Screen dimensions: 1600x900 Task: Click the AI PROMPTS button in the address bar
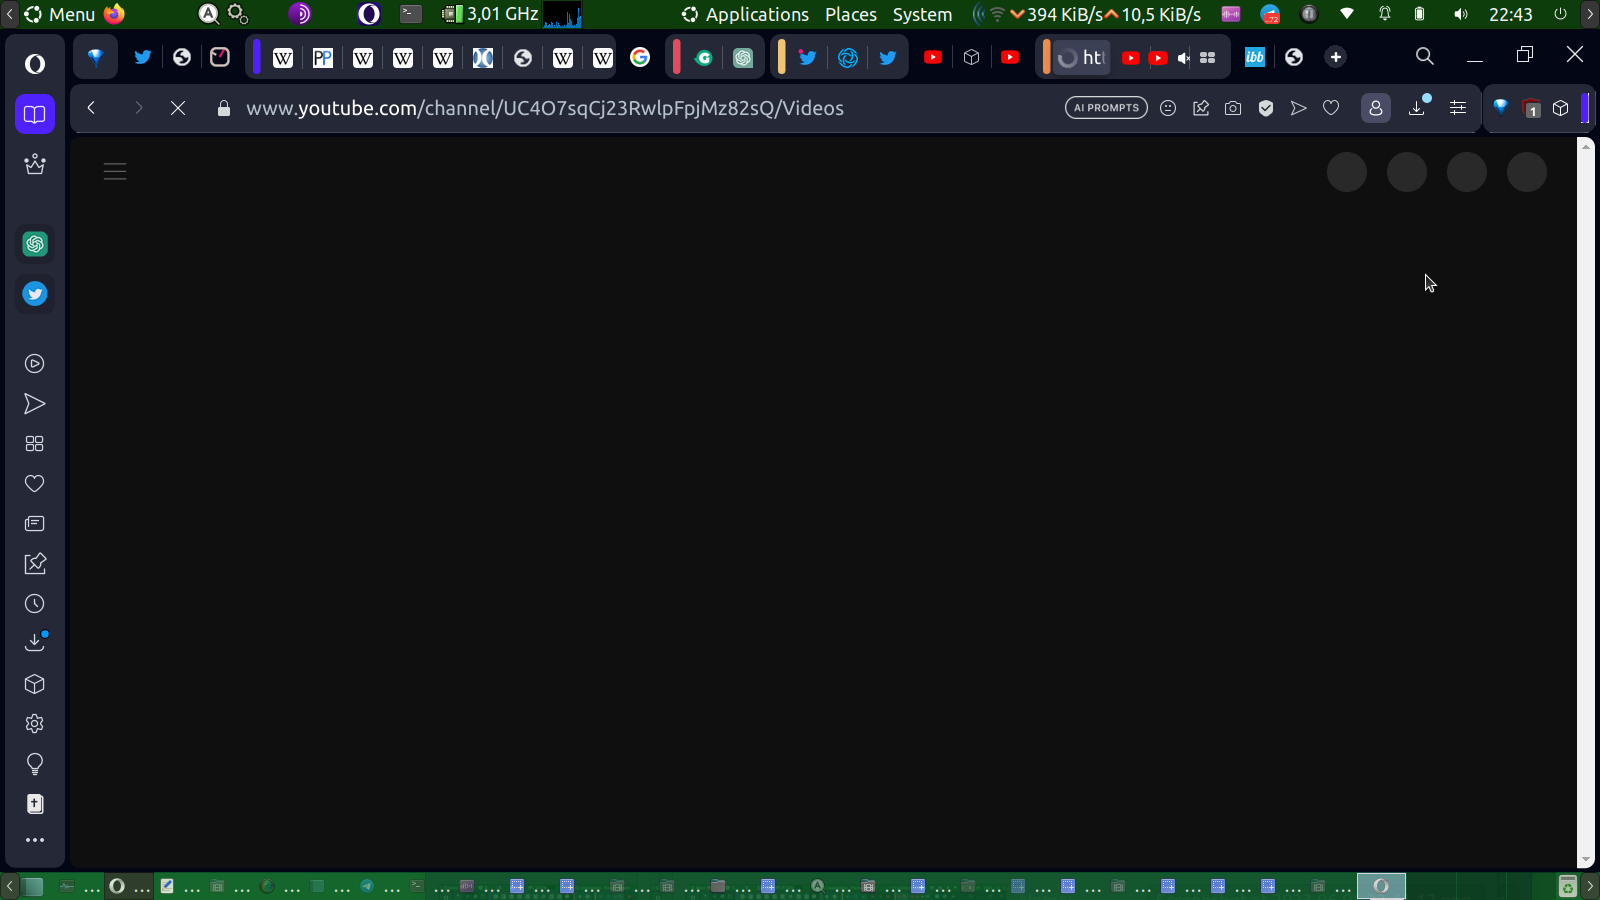1106,108
